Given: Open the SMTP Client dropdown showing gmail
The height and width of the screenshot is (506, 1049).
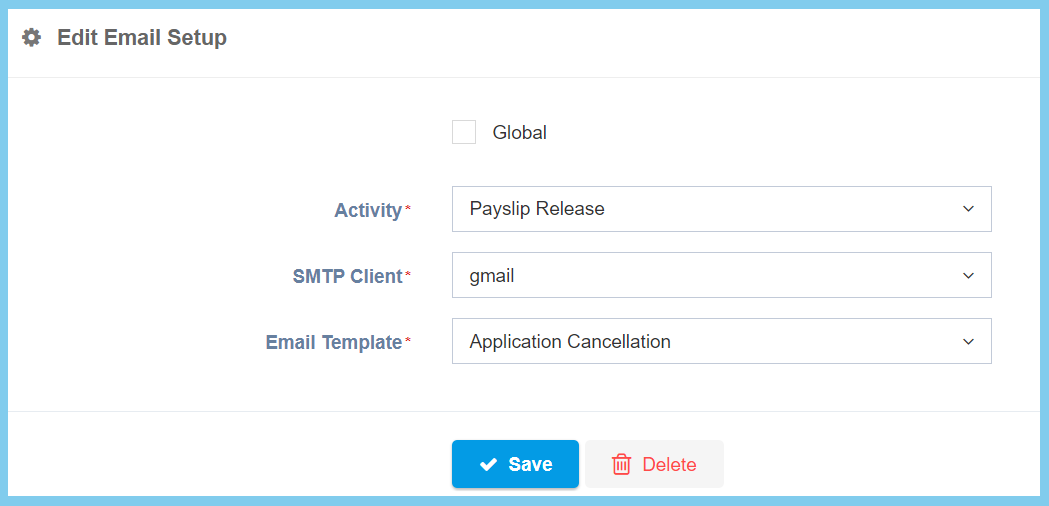Looking at the screenshot, I should click(720, 275).
